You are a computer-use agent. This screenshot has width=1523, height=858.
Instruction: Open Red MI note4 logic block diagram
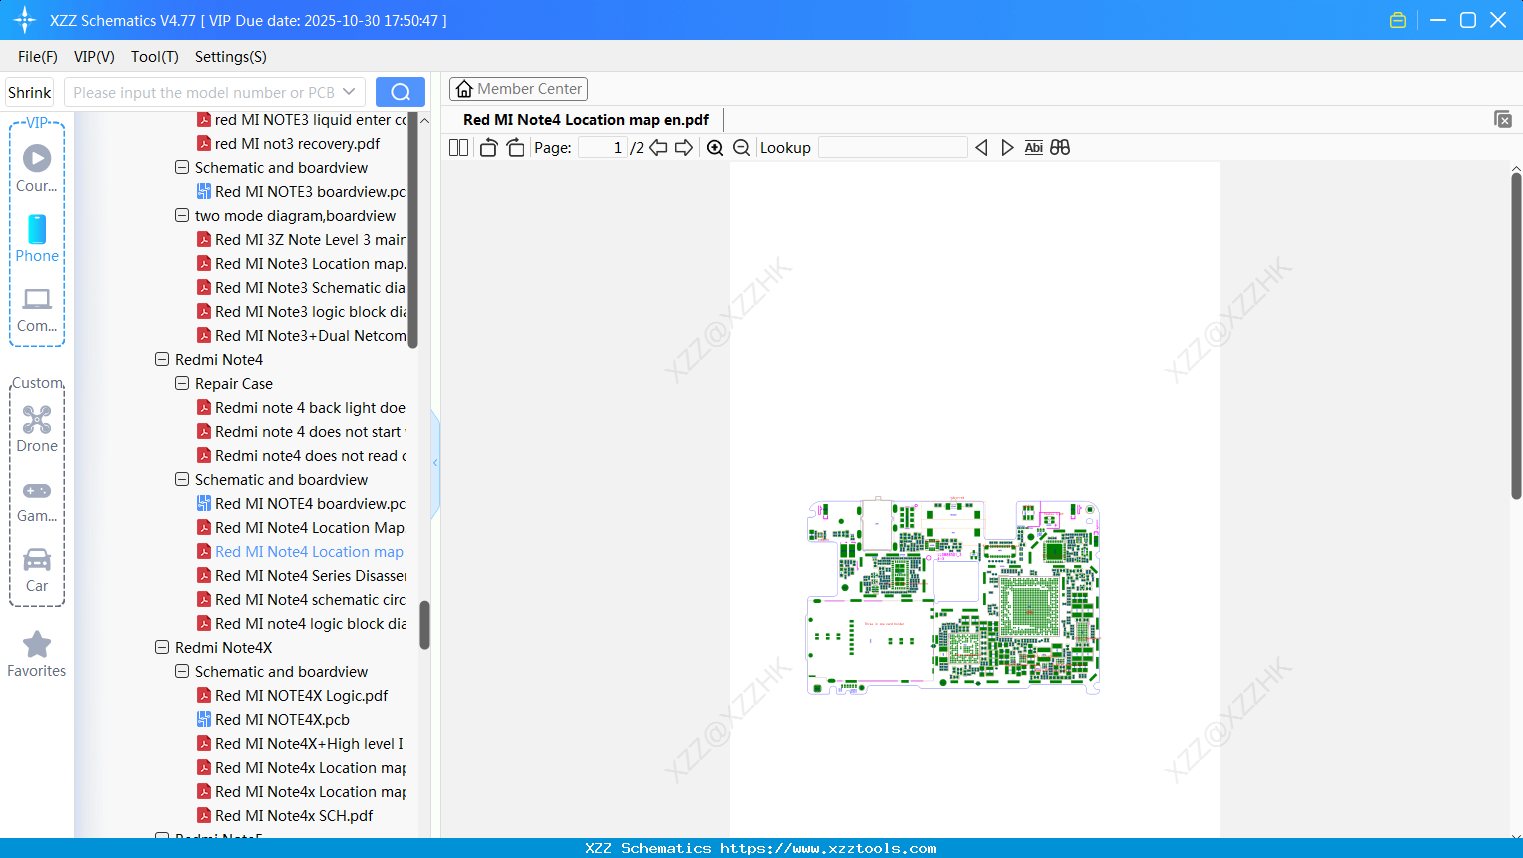pos(301,624)
